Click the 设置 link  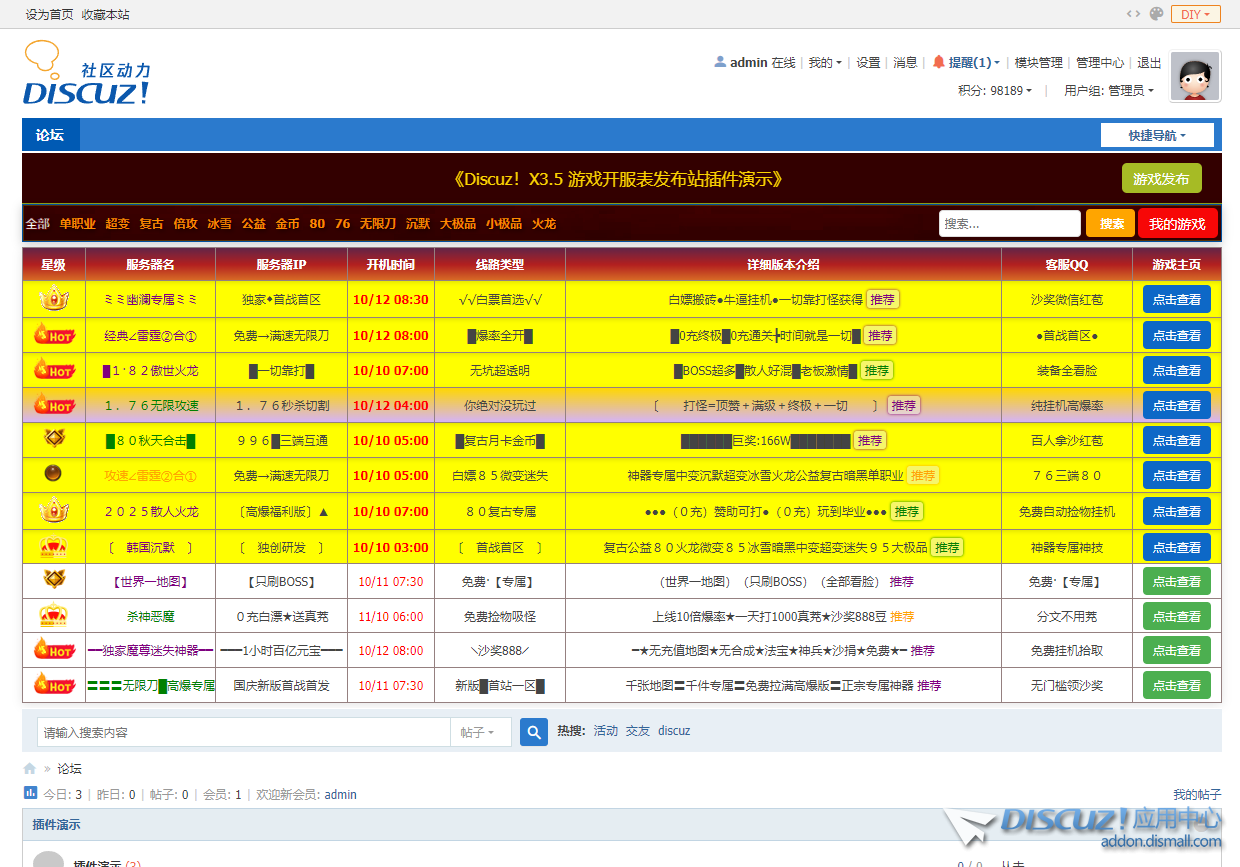pyautogui.click(x=868, y=62)
